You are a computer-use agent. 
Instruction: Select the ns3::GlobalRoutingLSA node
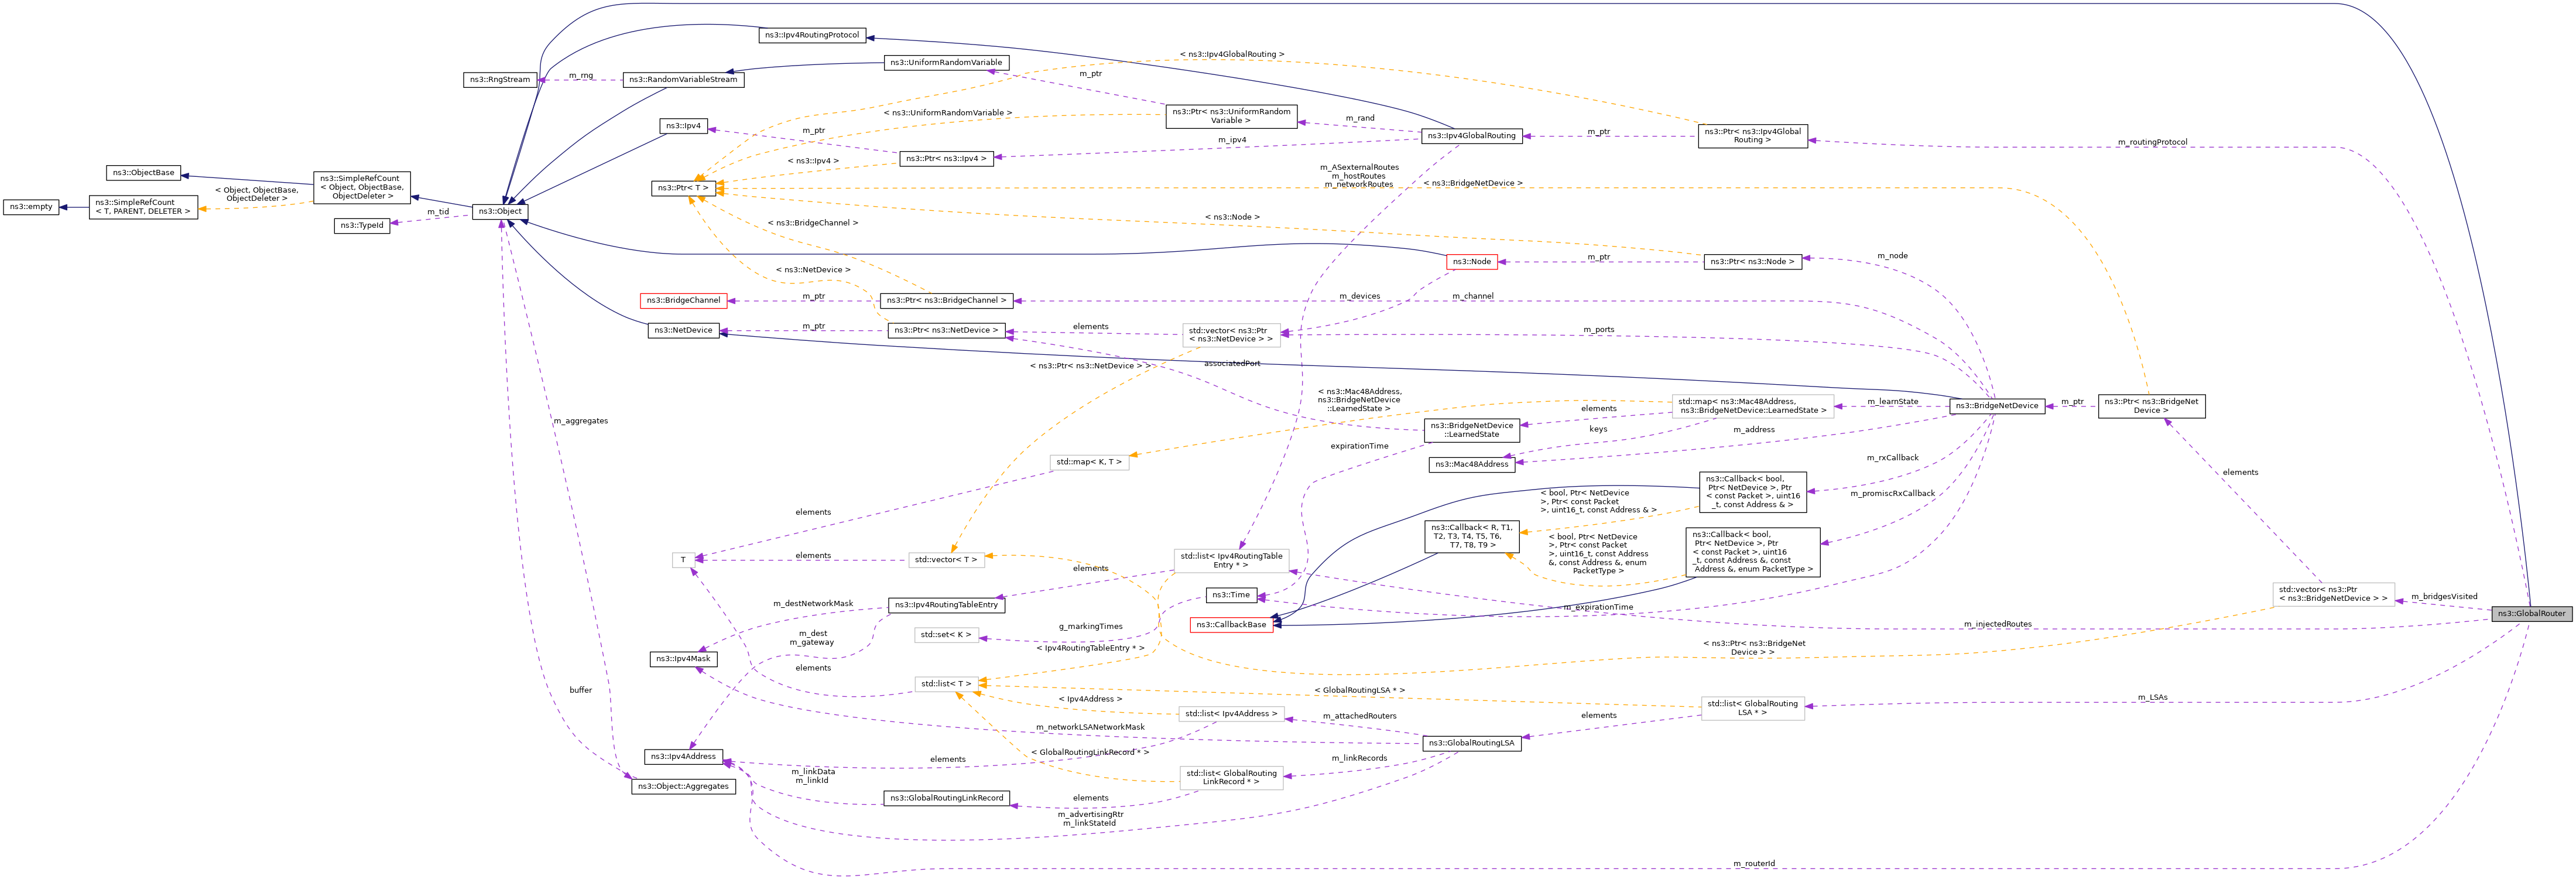click(x=1471, y=743)
